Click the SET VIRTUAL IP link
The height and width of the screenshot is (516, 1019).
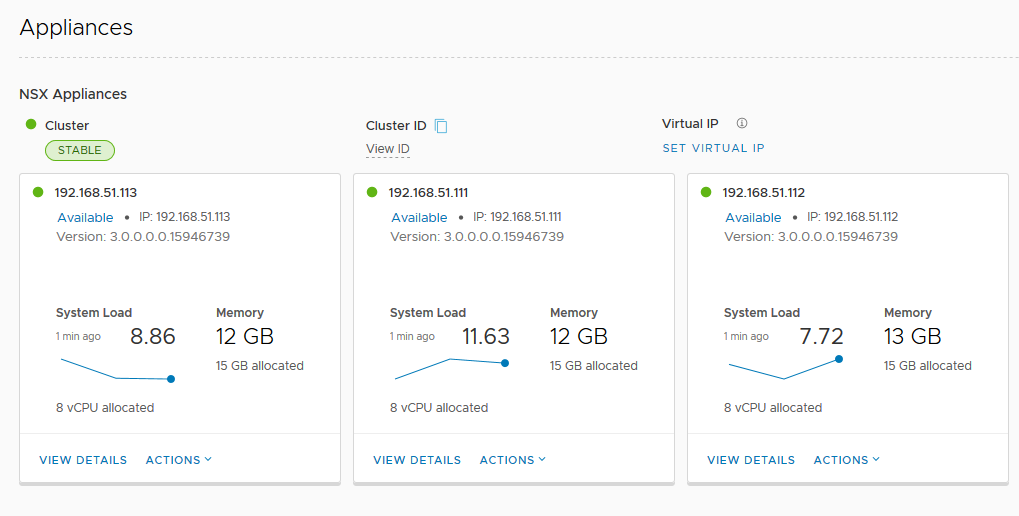pos(713,148)
